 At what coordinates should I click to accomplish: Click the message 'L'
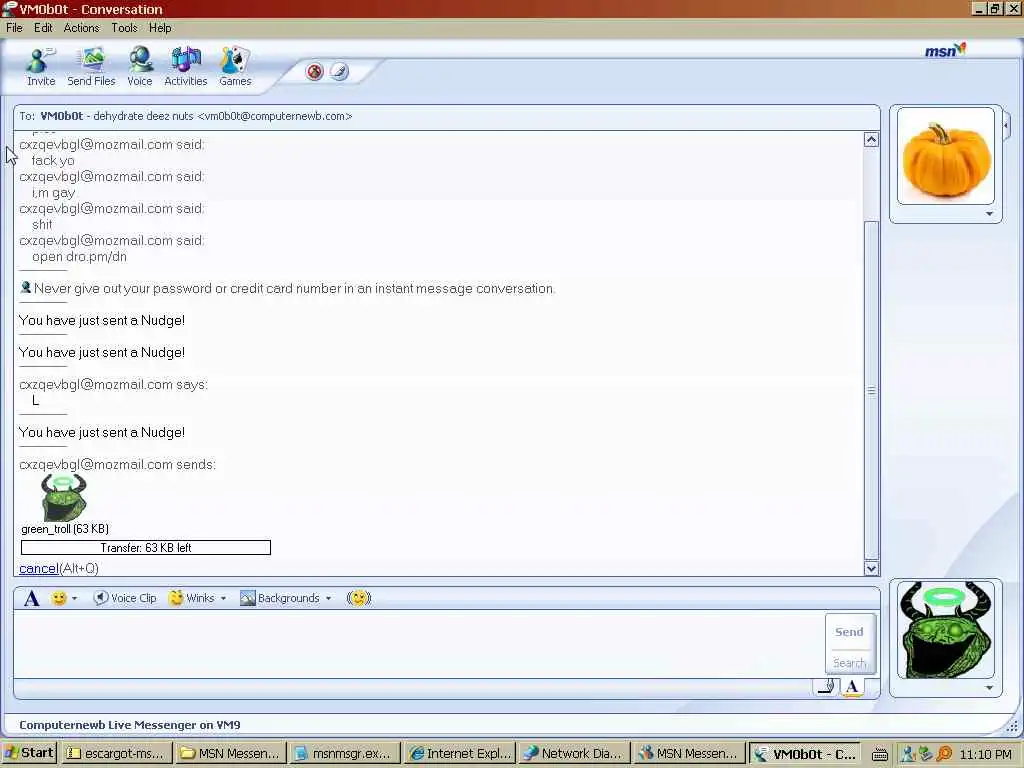(x=35, y=400)
